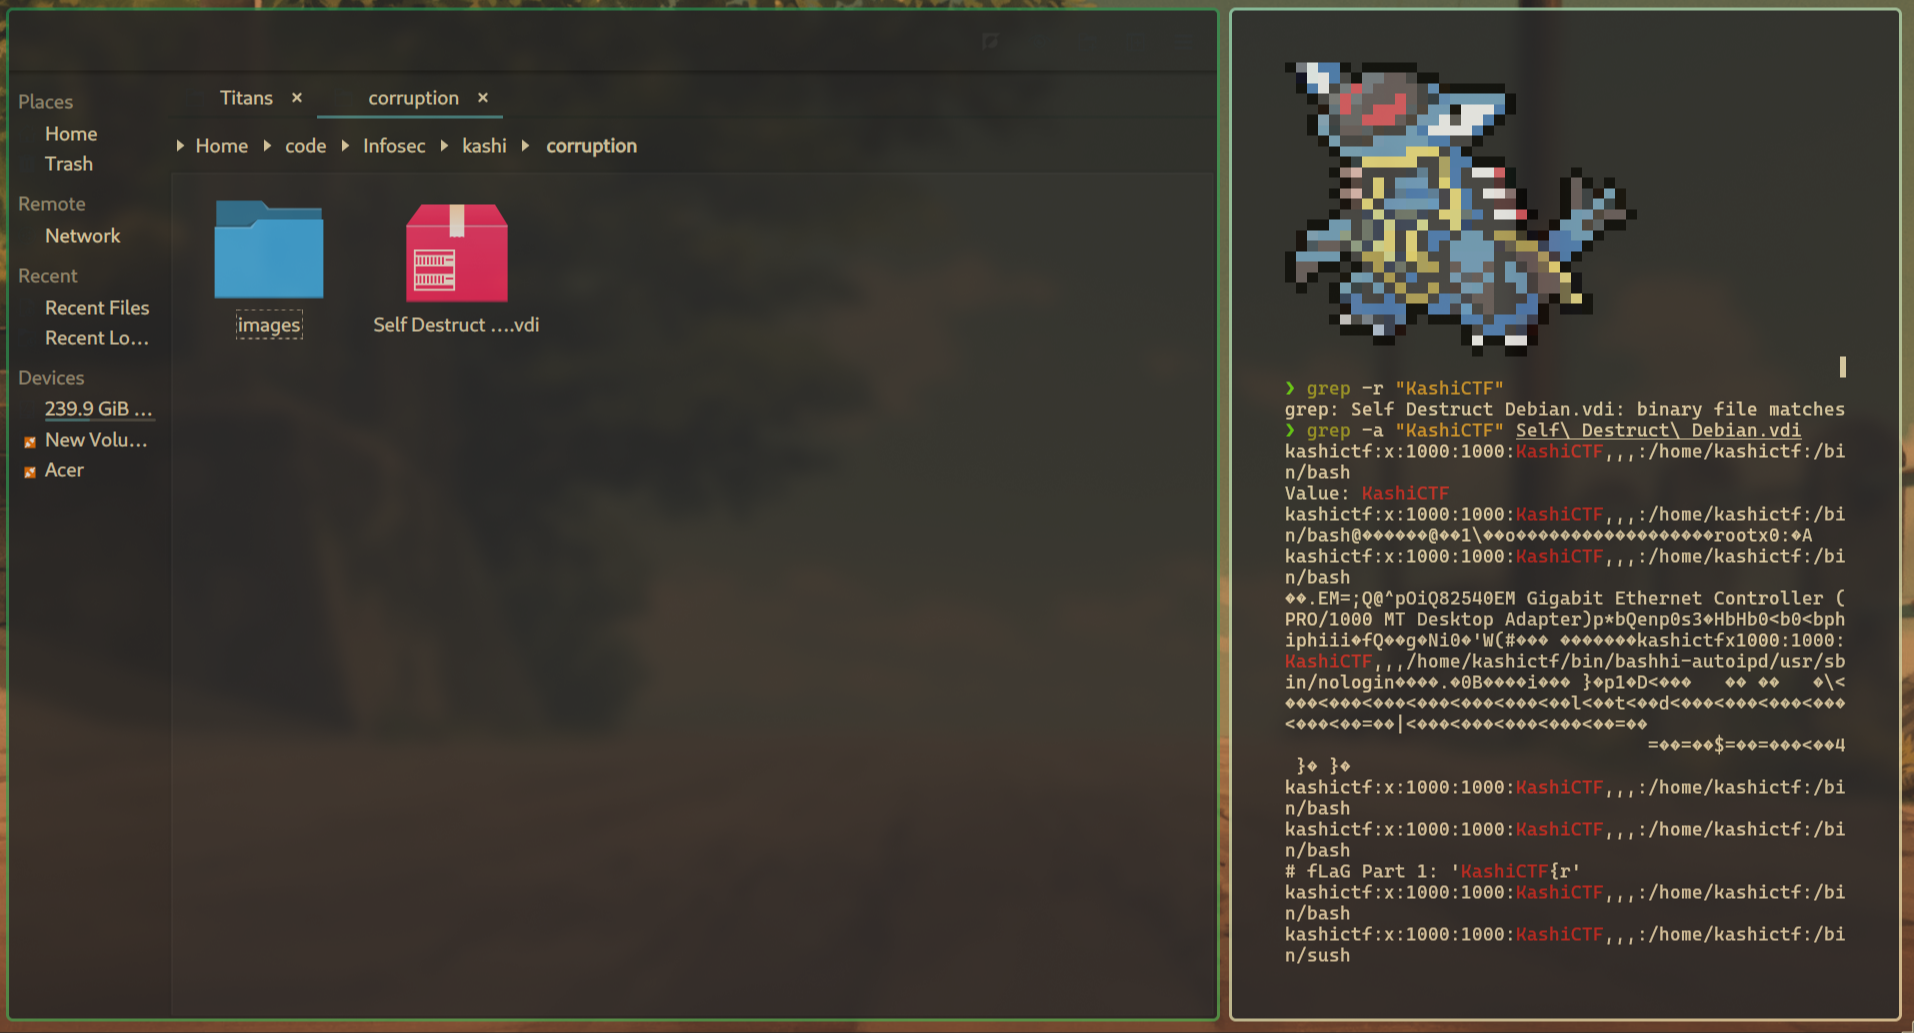The width and height of the screenshot is (1914, 1033).
Task: Click the New Volume drive icon
Action: (30, 441)
